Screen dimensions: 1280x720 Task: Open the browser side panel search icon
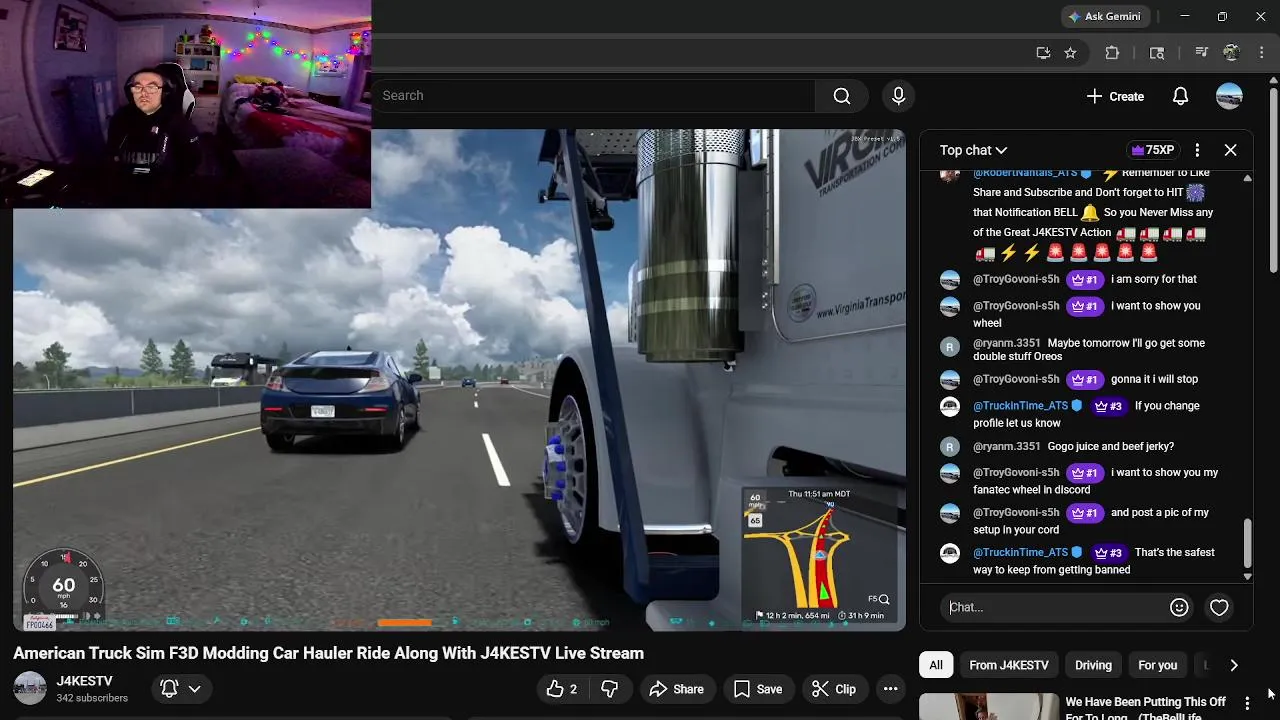coord(1157,53)
